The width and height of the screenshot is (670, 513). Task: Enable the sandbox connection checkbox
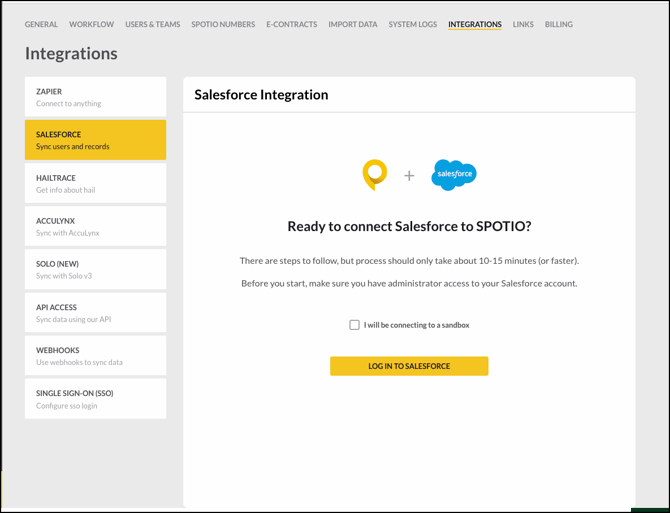[x=354, y=325]
